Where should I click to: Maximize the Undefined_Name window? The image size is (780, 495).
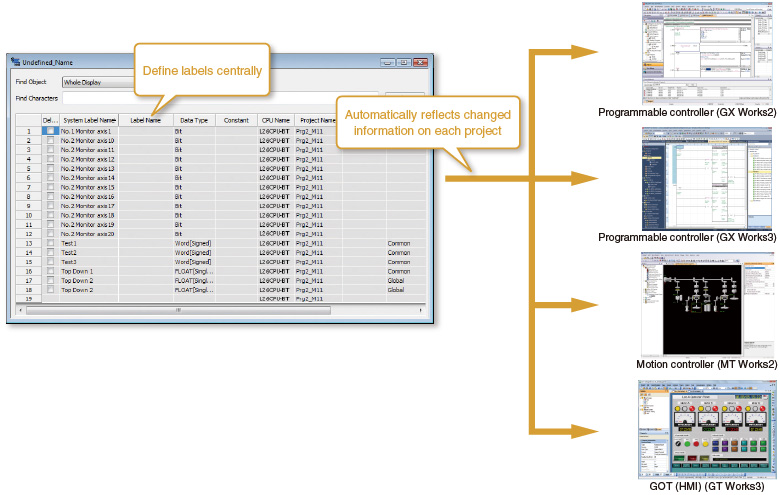tap(403, 62)
